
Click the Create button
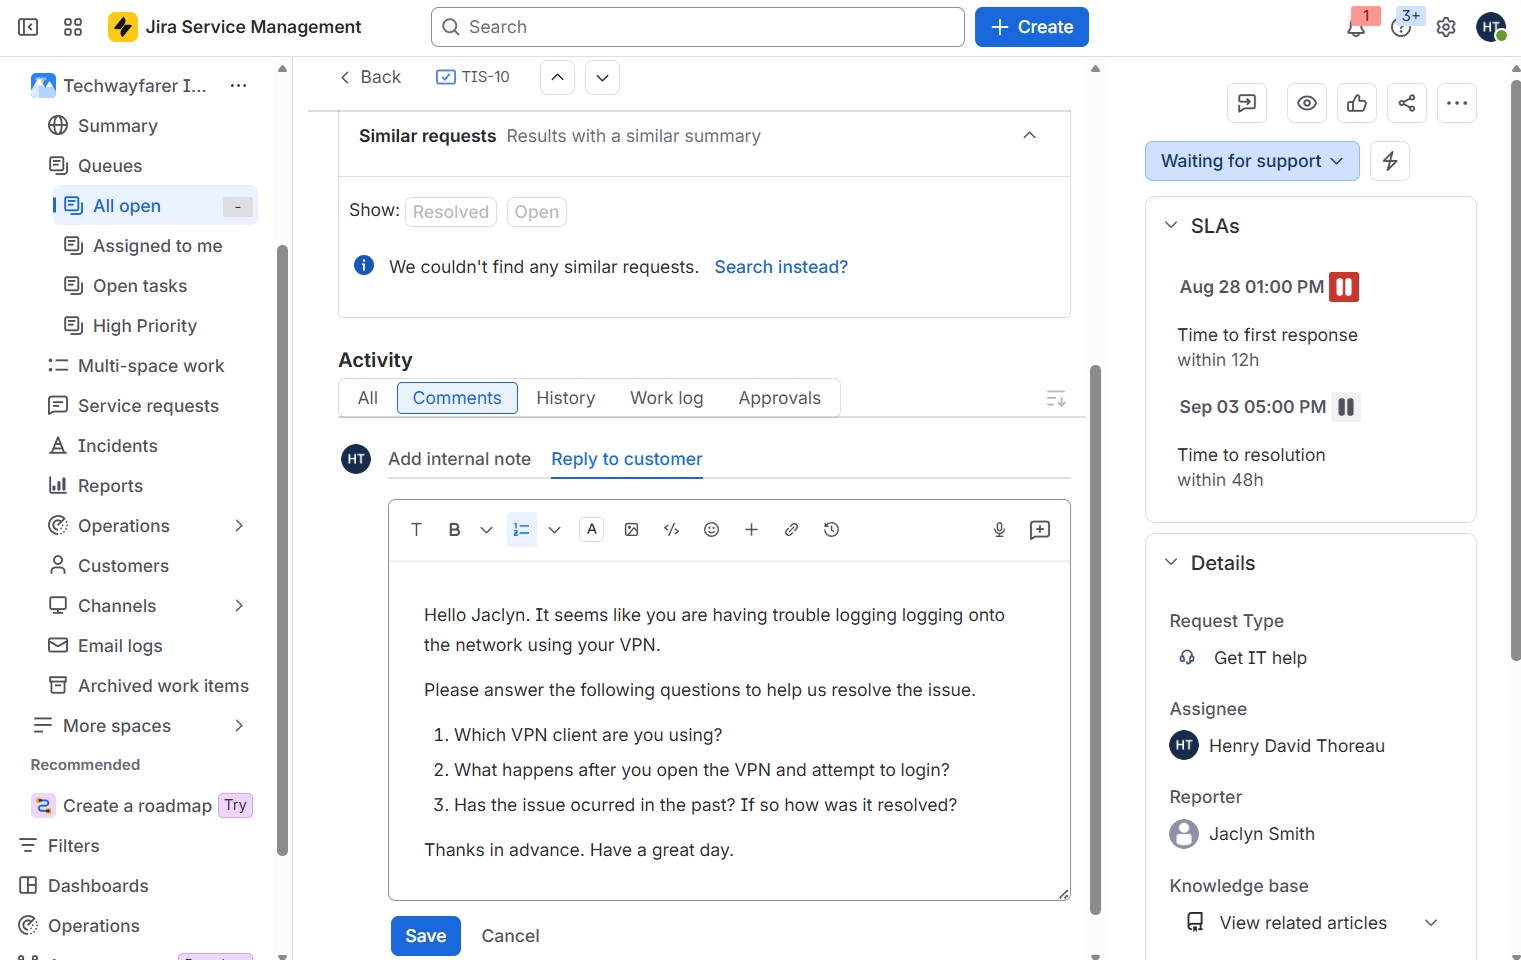[1032, 27]
